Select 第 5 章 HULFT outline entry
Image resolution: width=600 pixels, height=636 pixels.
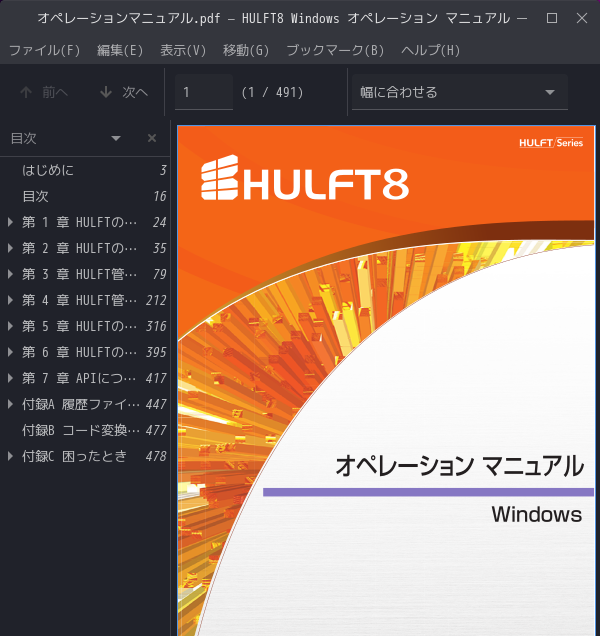click(85, 326)
